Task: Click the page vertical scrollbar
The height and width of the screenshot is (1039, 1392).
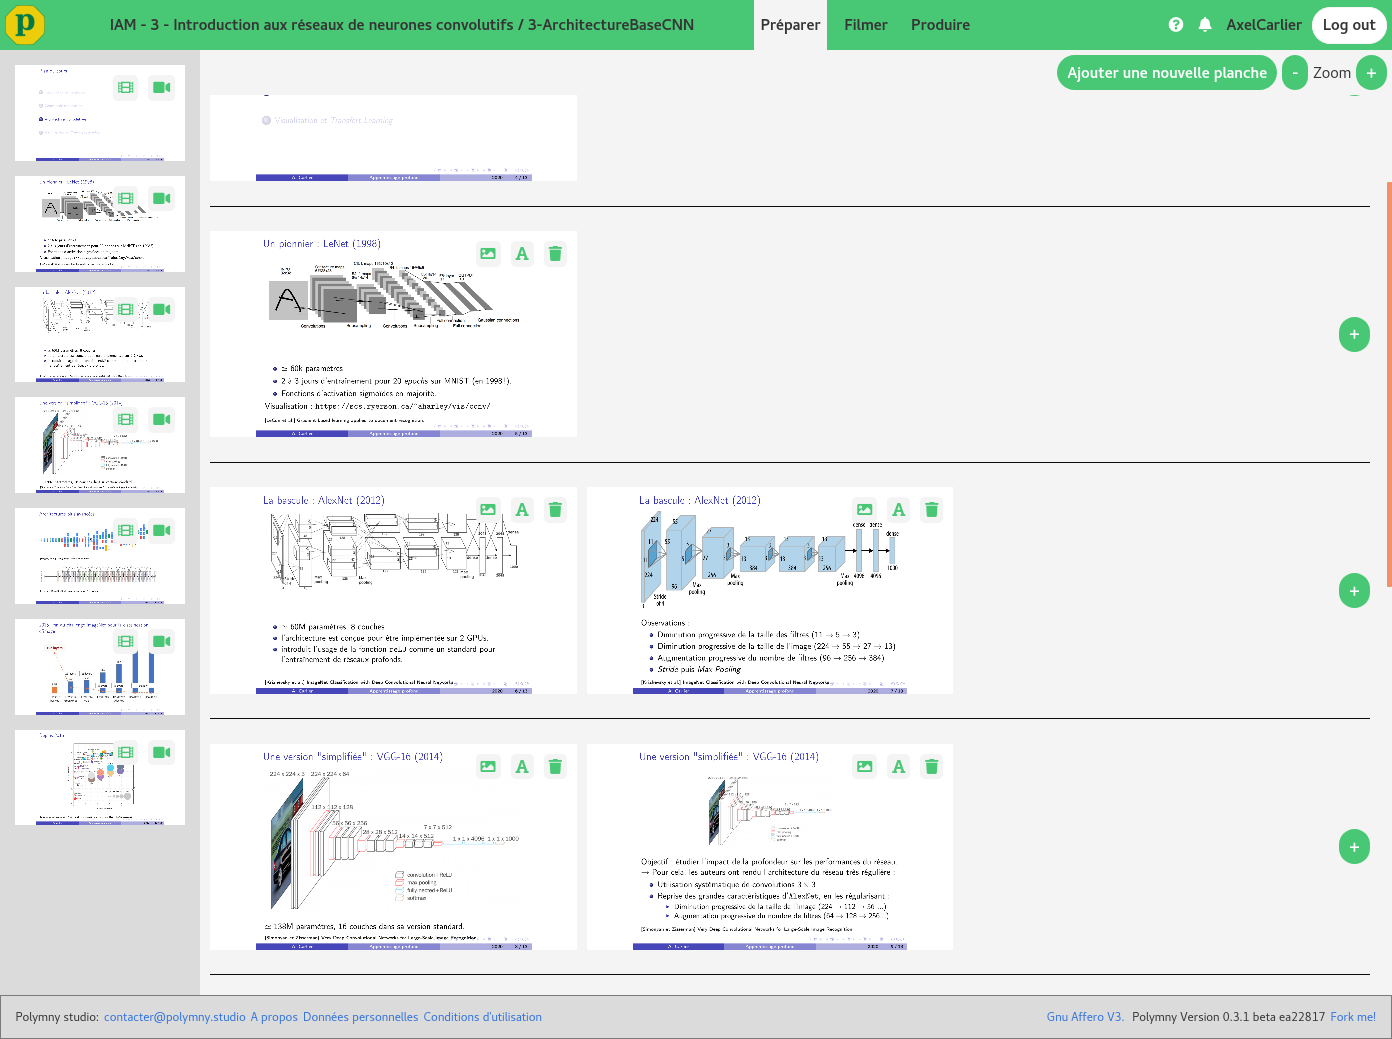Action: click(1389, 385)
